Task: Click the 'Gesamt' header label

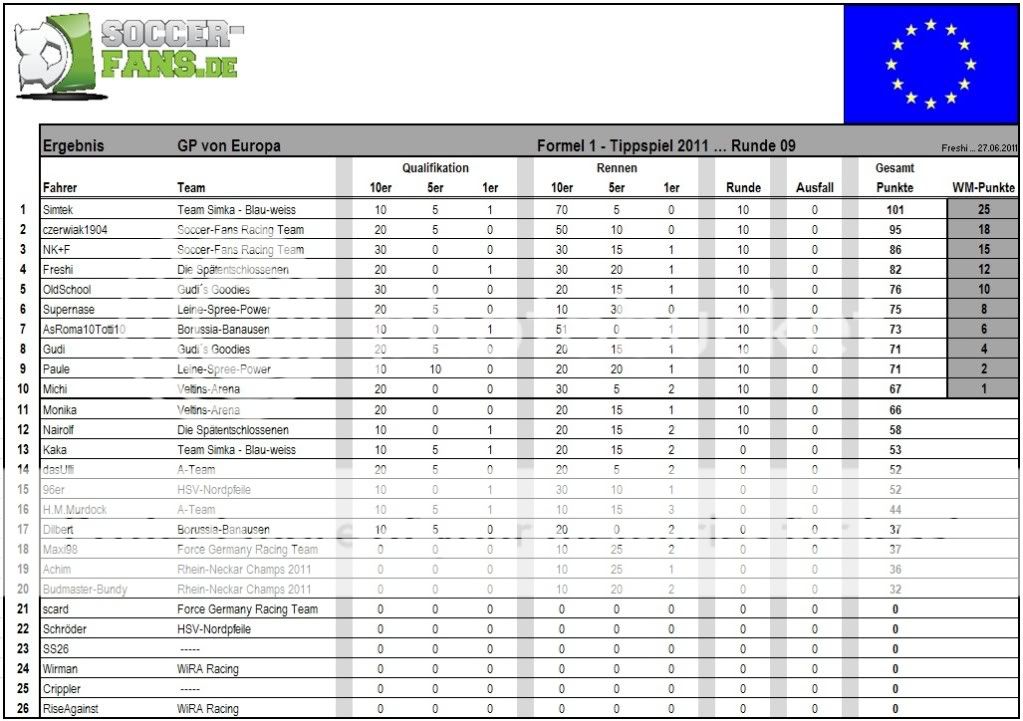Action: (x=894, y=168)
